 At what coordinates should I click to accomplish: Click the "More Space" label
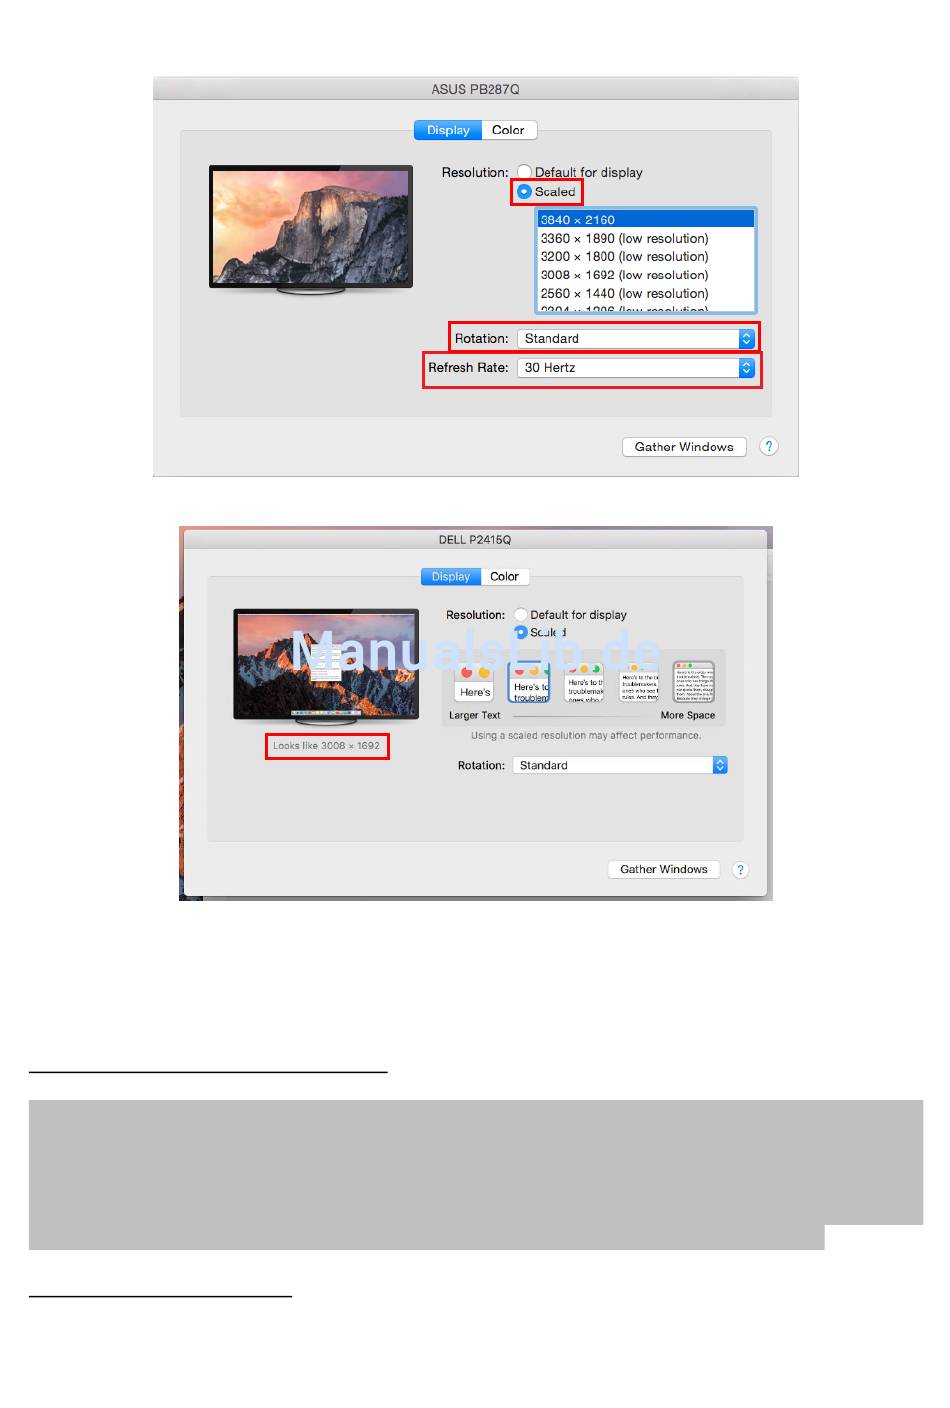(688, 716)
